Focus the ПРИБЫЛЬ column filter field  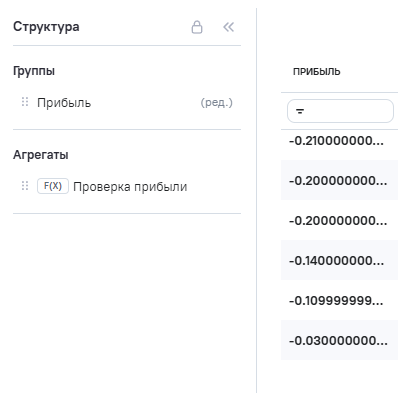coord(340,111)
